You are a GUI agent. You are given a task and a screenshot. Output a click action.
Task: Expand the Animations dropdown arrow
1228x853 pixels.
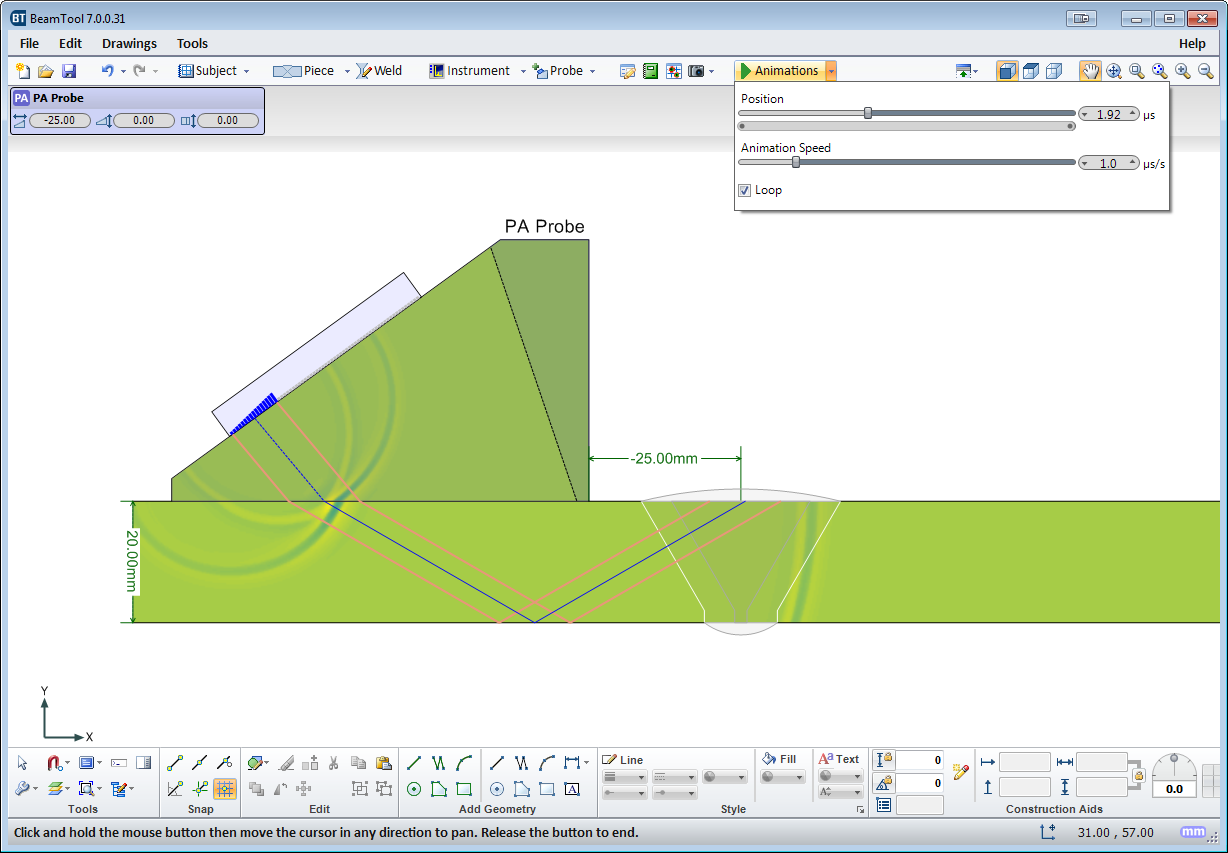[831, 71]
